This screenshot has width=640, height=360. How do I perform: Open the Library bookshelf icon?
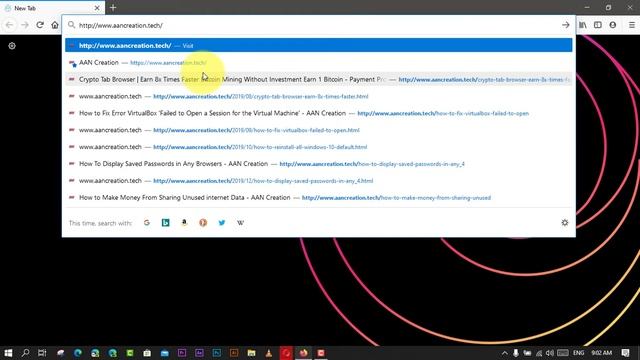coord(583,25)
